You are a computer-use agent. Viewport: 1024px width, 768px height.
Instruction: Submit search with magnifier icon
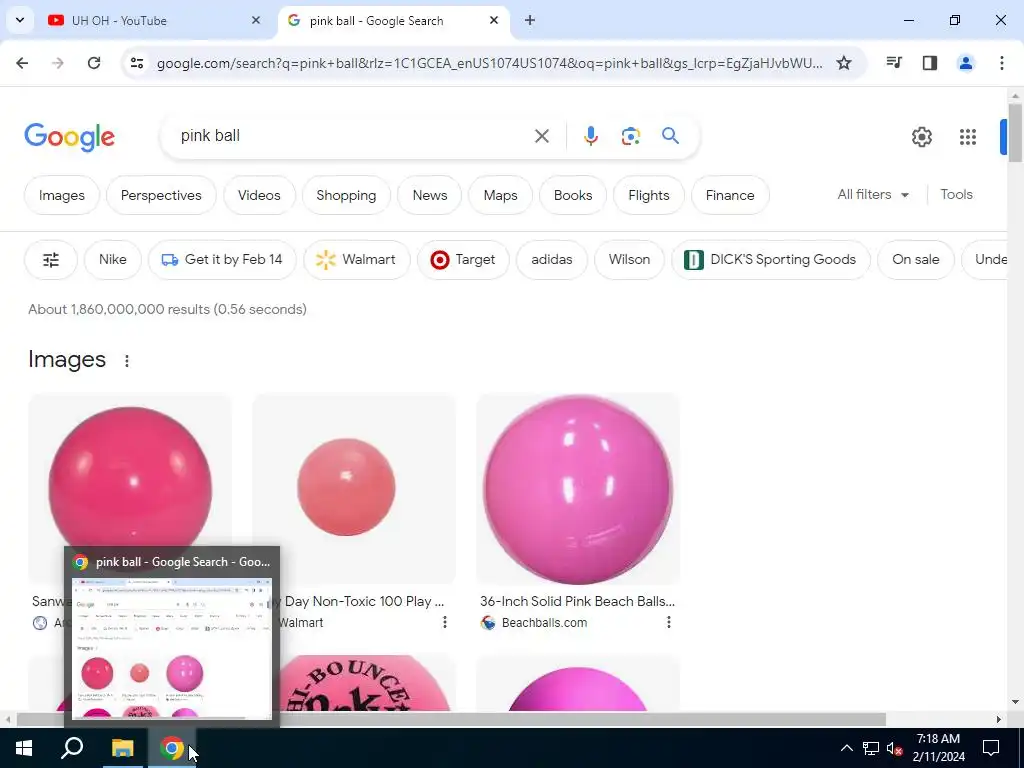pyautogui.click(x=671, y=136)
